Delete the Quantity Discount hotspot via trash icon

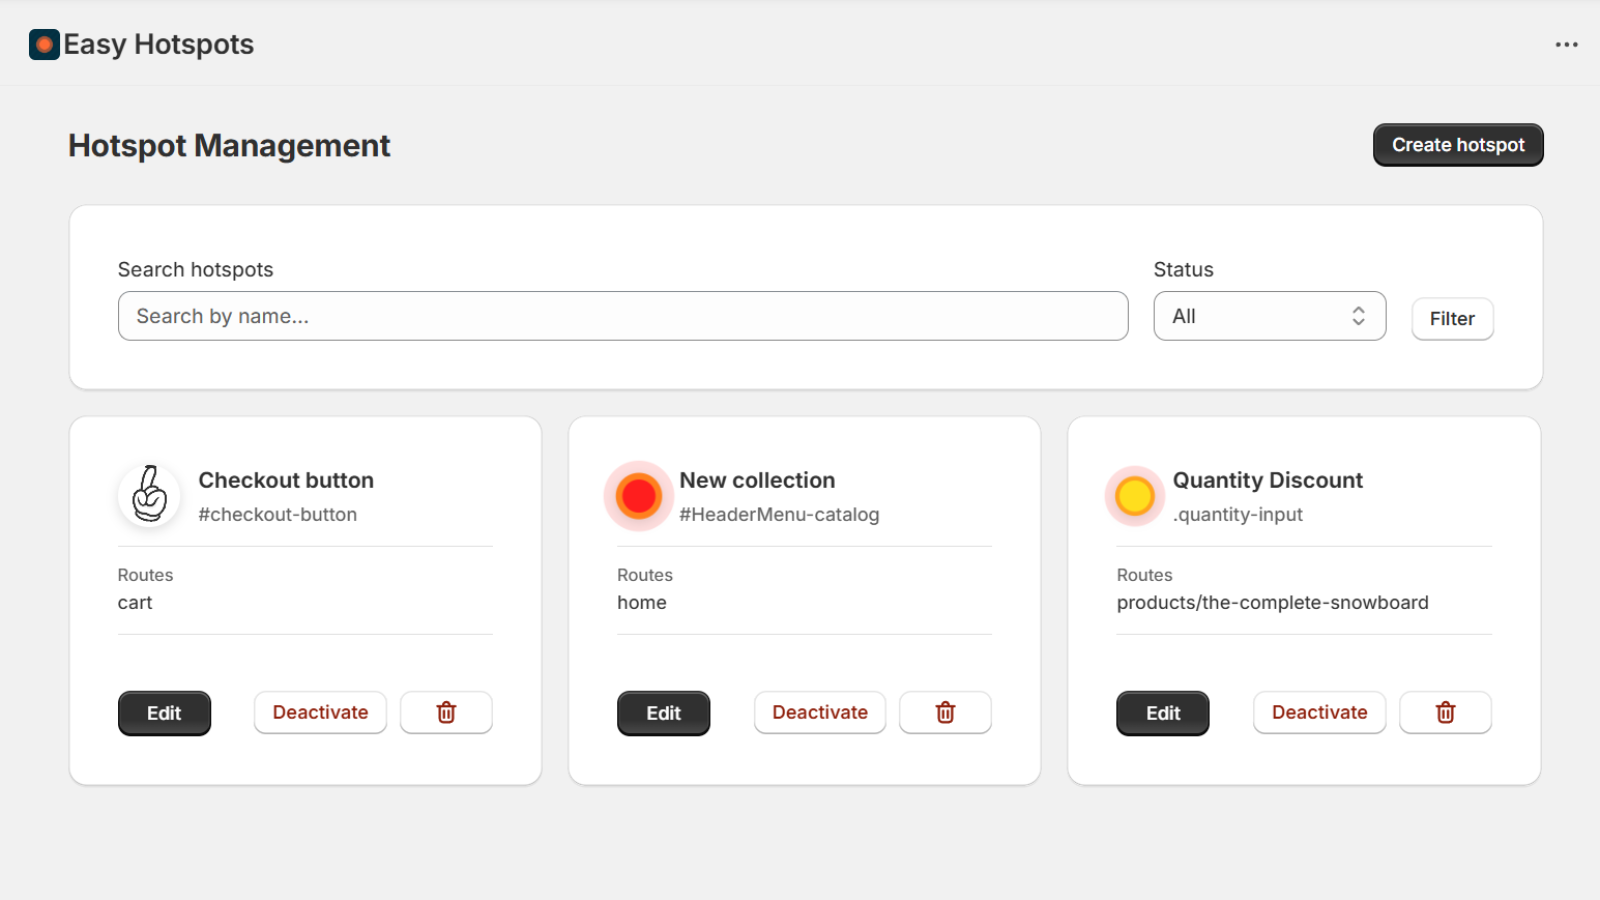pos(1445,713)
